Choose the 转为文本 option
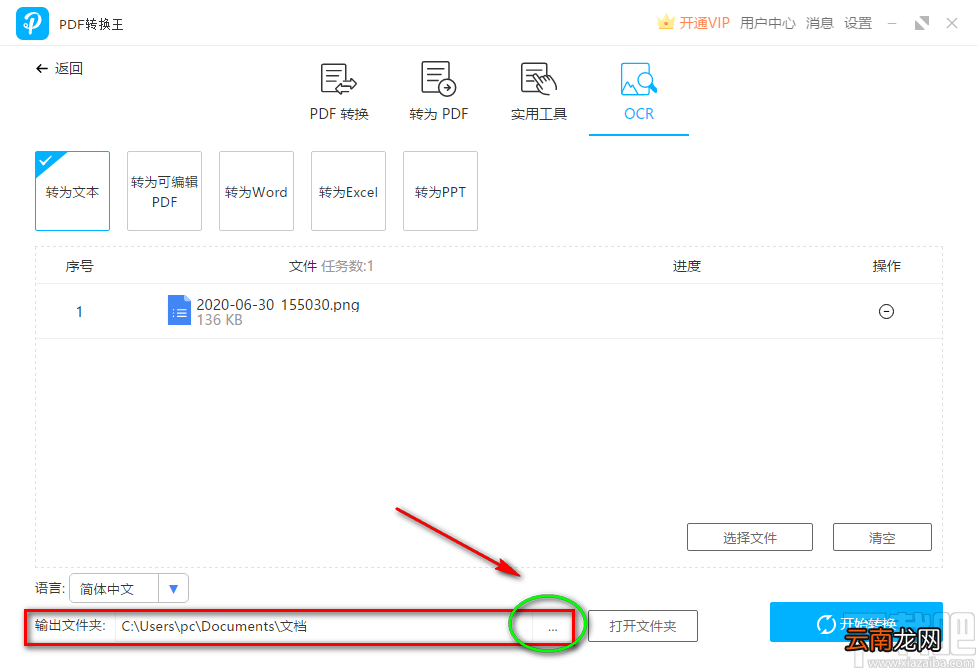 point(72,191)
